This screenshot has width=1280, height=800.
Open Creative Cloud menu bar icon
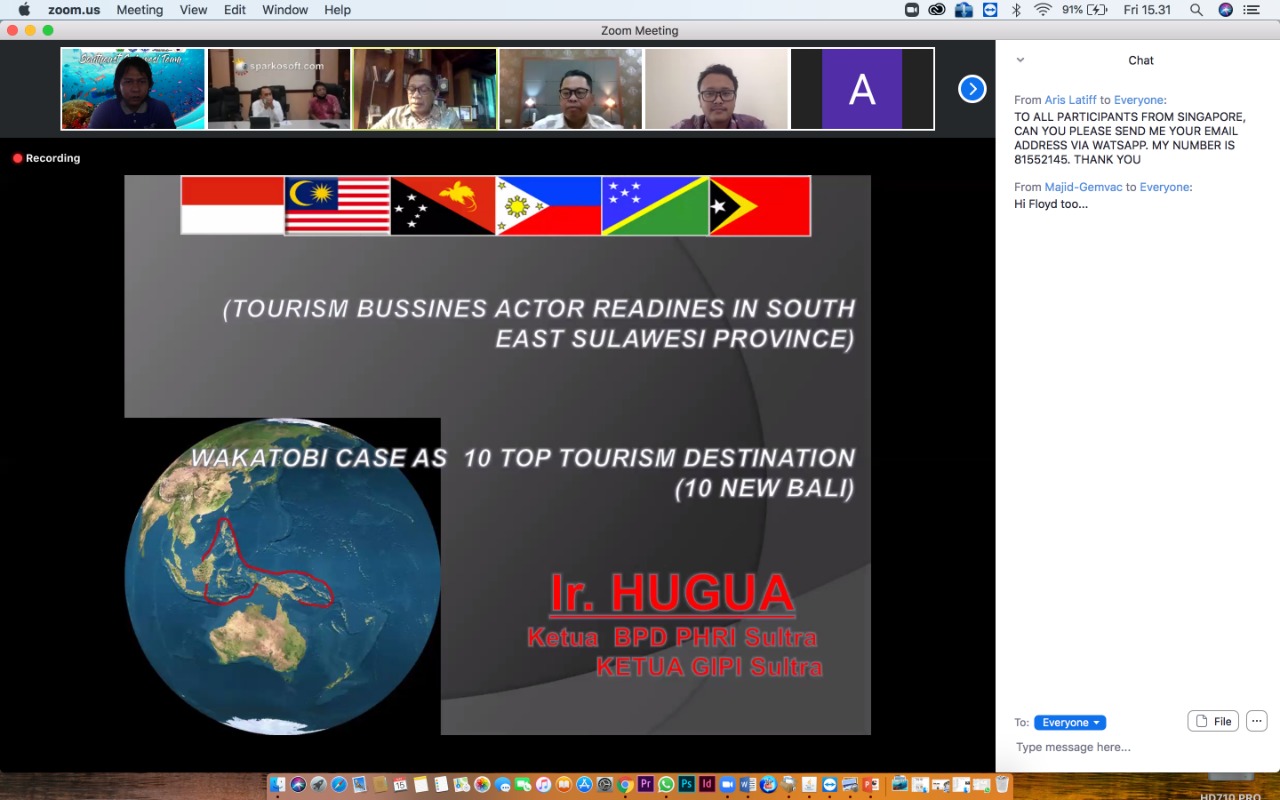pos(937,10)
